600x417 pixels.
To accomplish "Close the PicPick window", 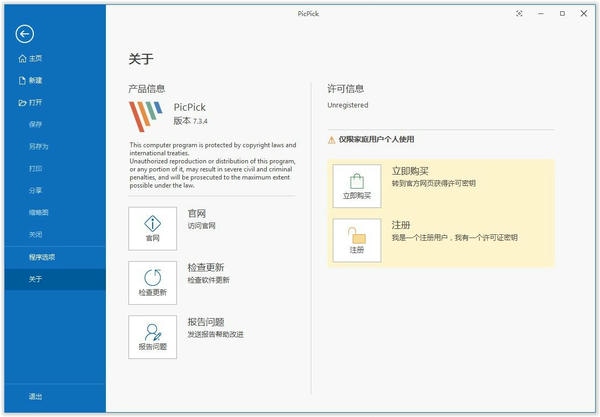I will coord(584,14).
